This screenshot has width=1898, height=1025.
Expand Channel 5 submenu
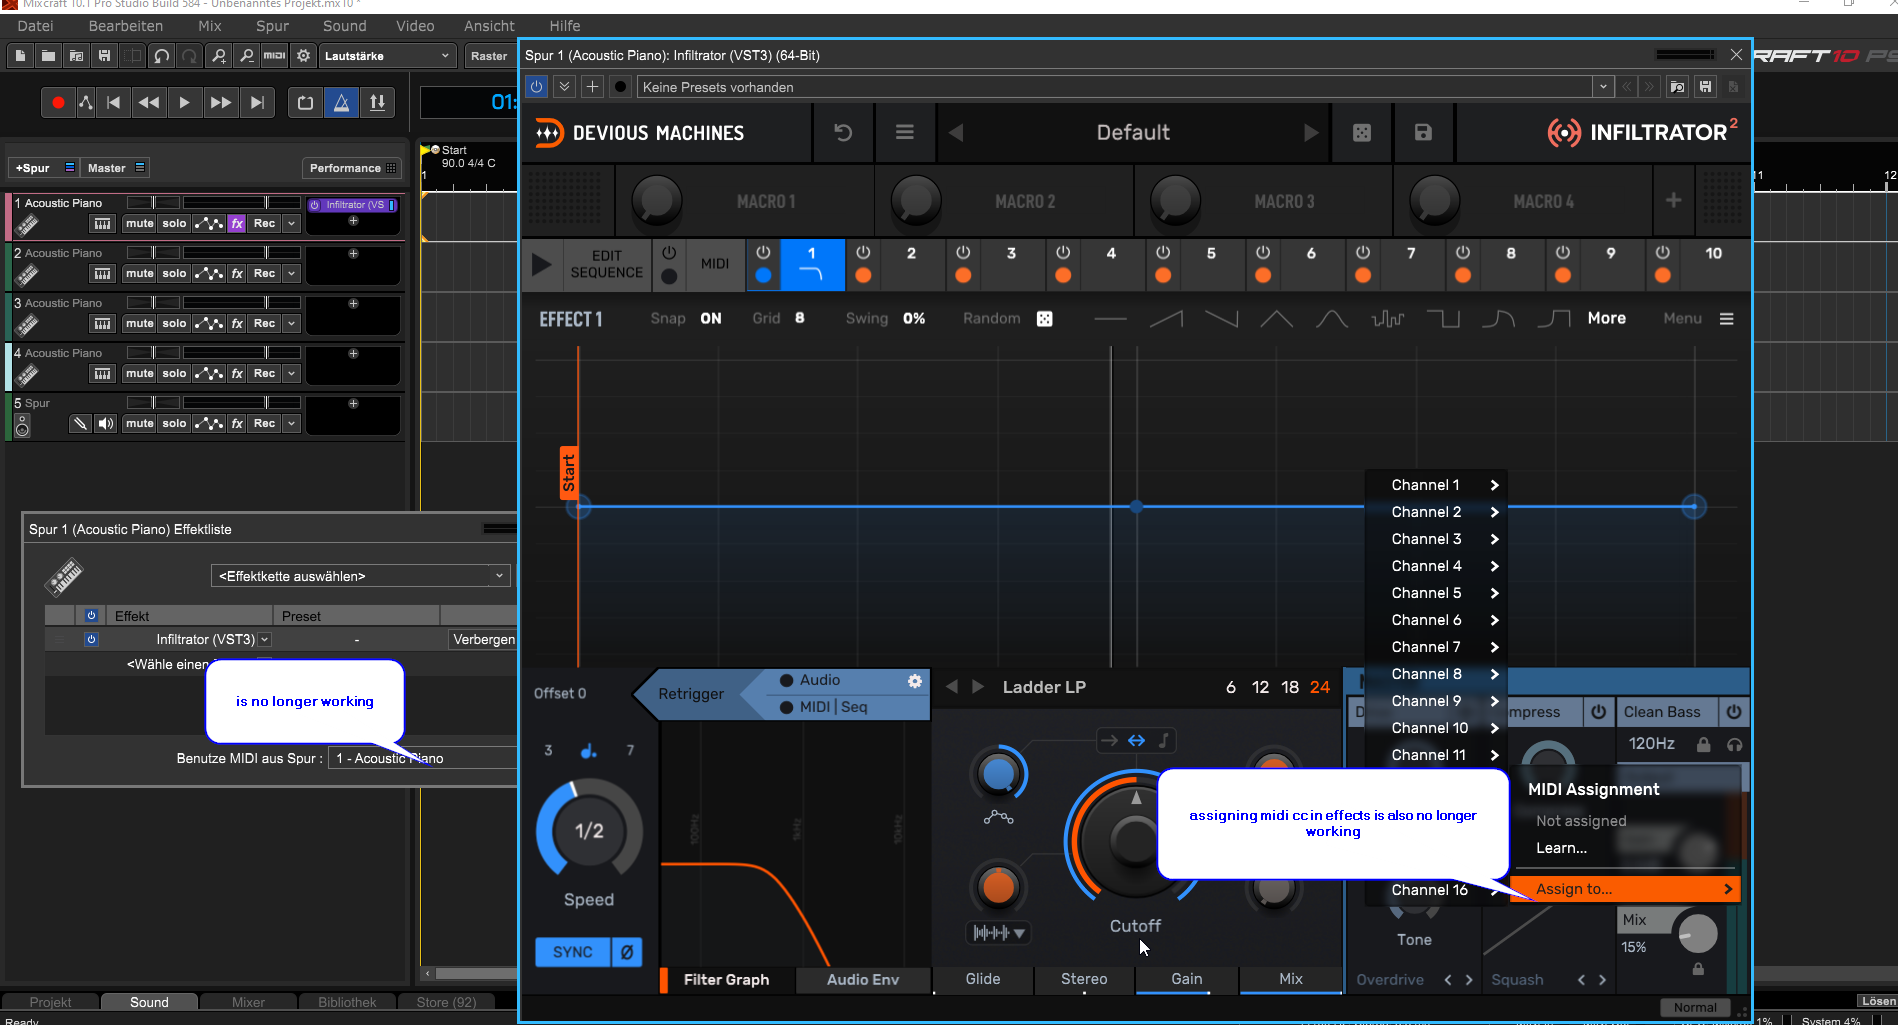pos(1437,593)
